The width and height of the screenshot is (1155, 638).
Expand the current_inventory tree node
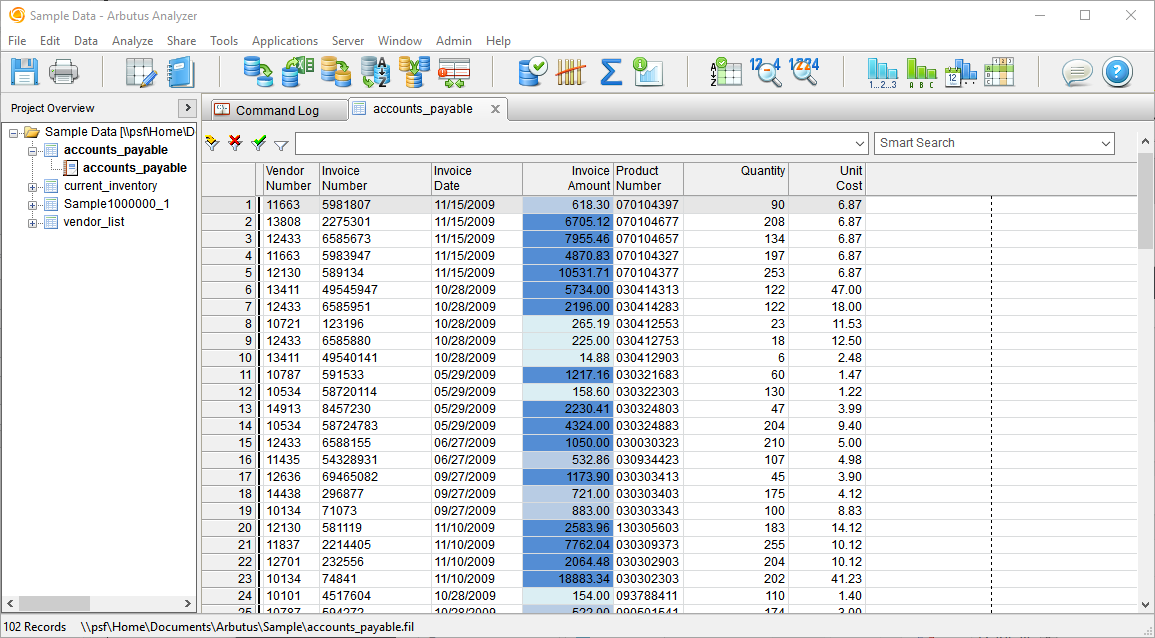pyautogui.click(x=32, y=184)
